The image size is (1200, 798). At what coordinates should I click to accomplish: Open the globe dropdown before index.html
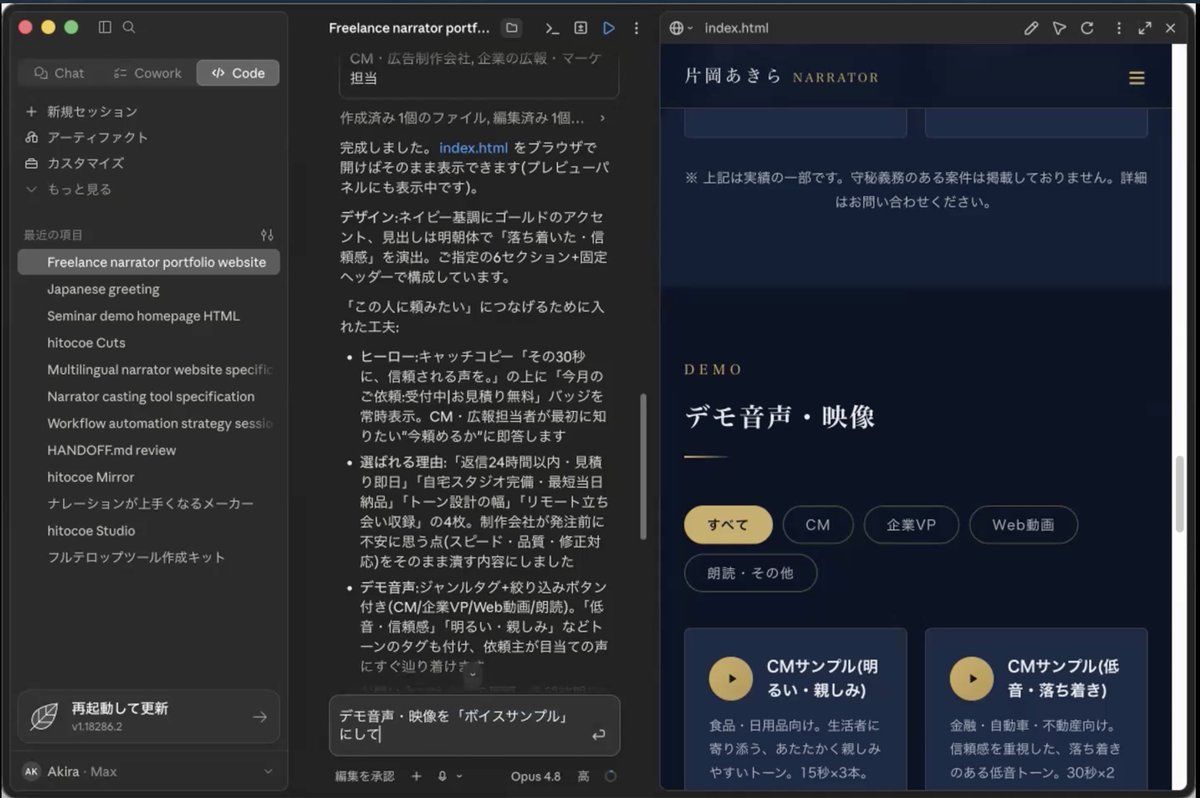(x=681, y=28)
